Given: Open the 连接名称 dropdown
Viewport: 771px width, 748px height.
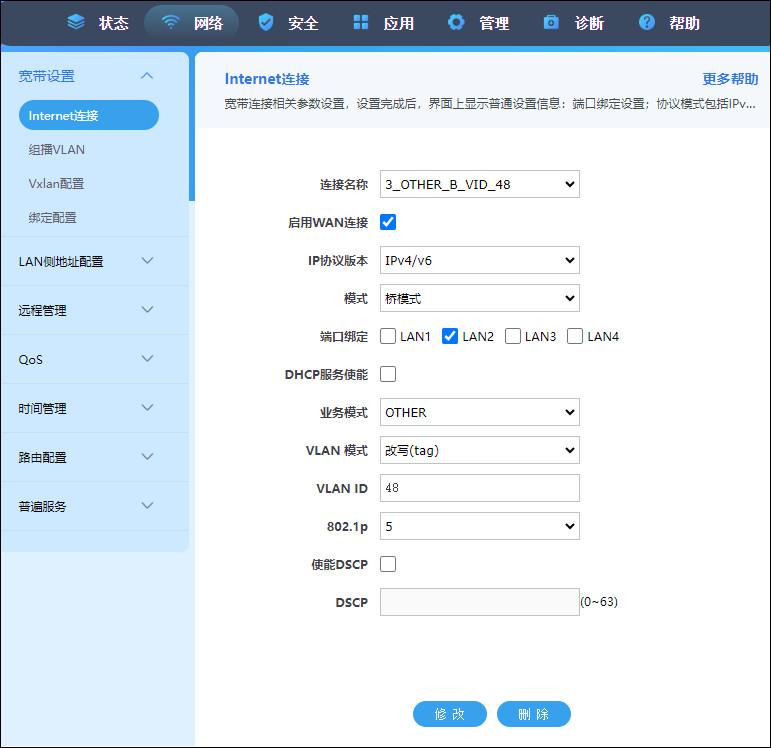Looking at the screenshot, I should [x=480, y=184].
